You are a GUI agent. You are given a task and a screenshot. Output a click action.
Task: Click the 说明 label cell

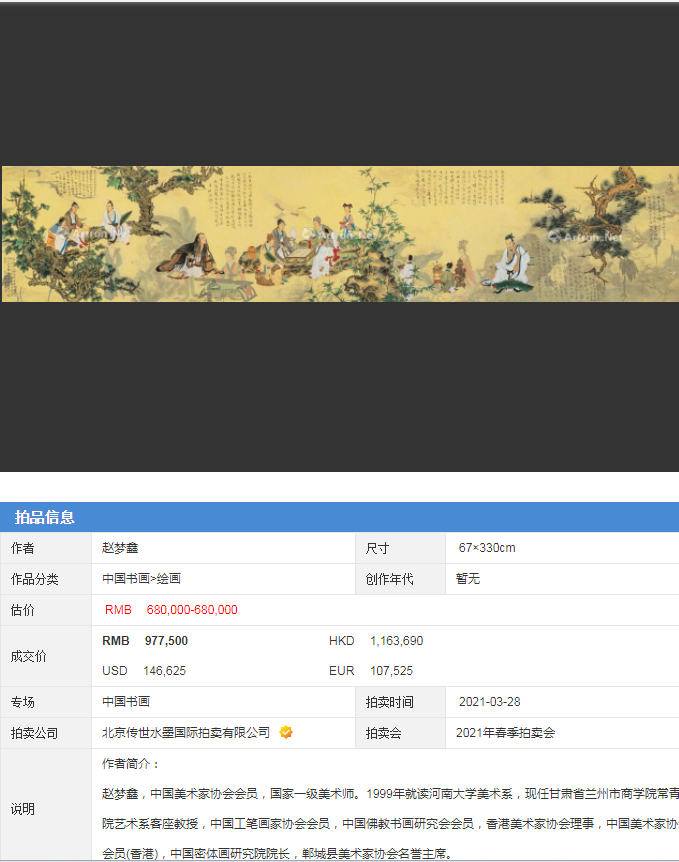click(46, 805)
